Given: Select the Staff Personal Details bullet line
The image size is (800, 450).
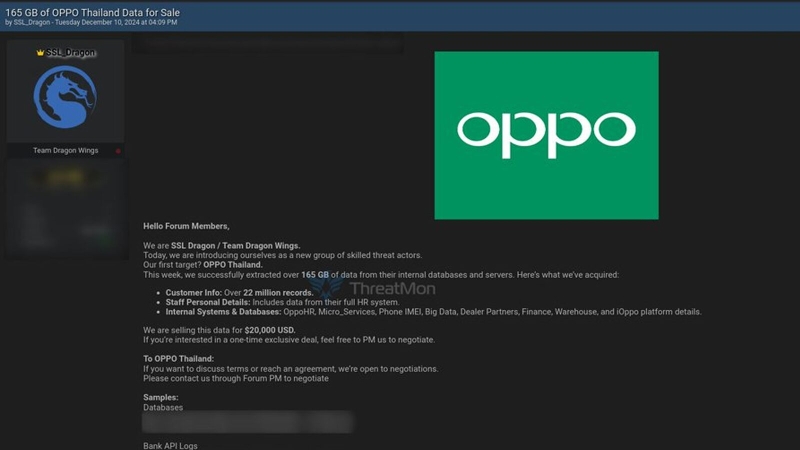Looking at the screenshot, I should (282, 302).
